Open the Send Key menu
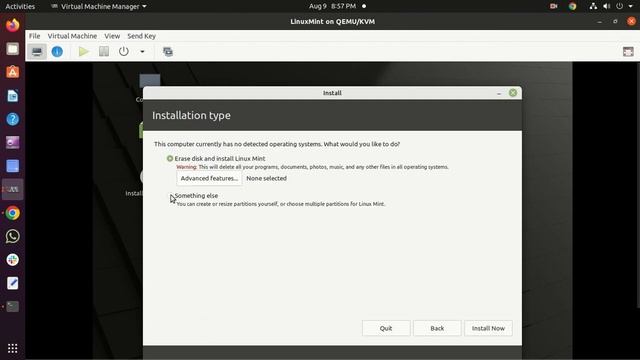 142,36
